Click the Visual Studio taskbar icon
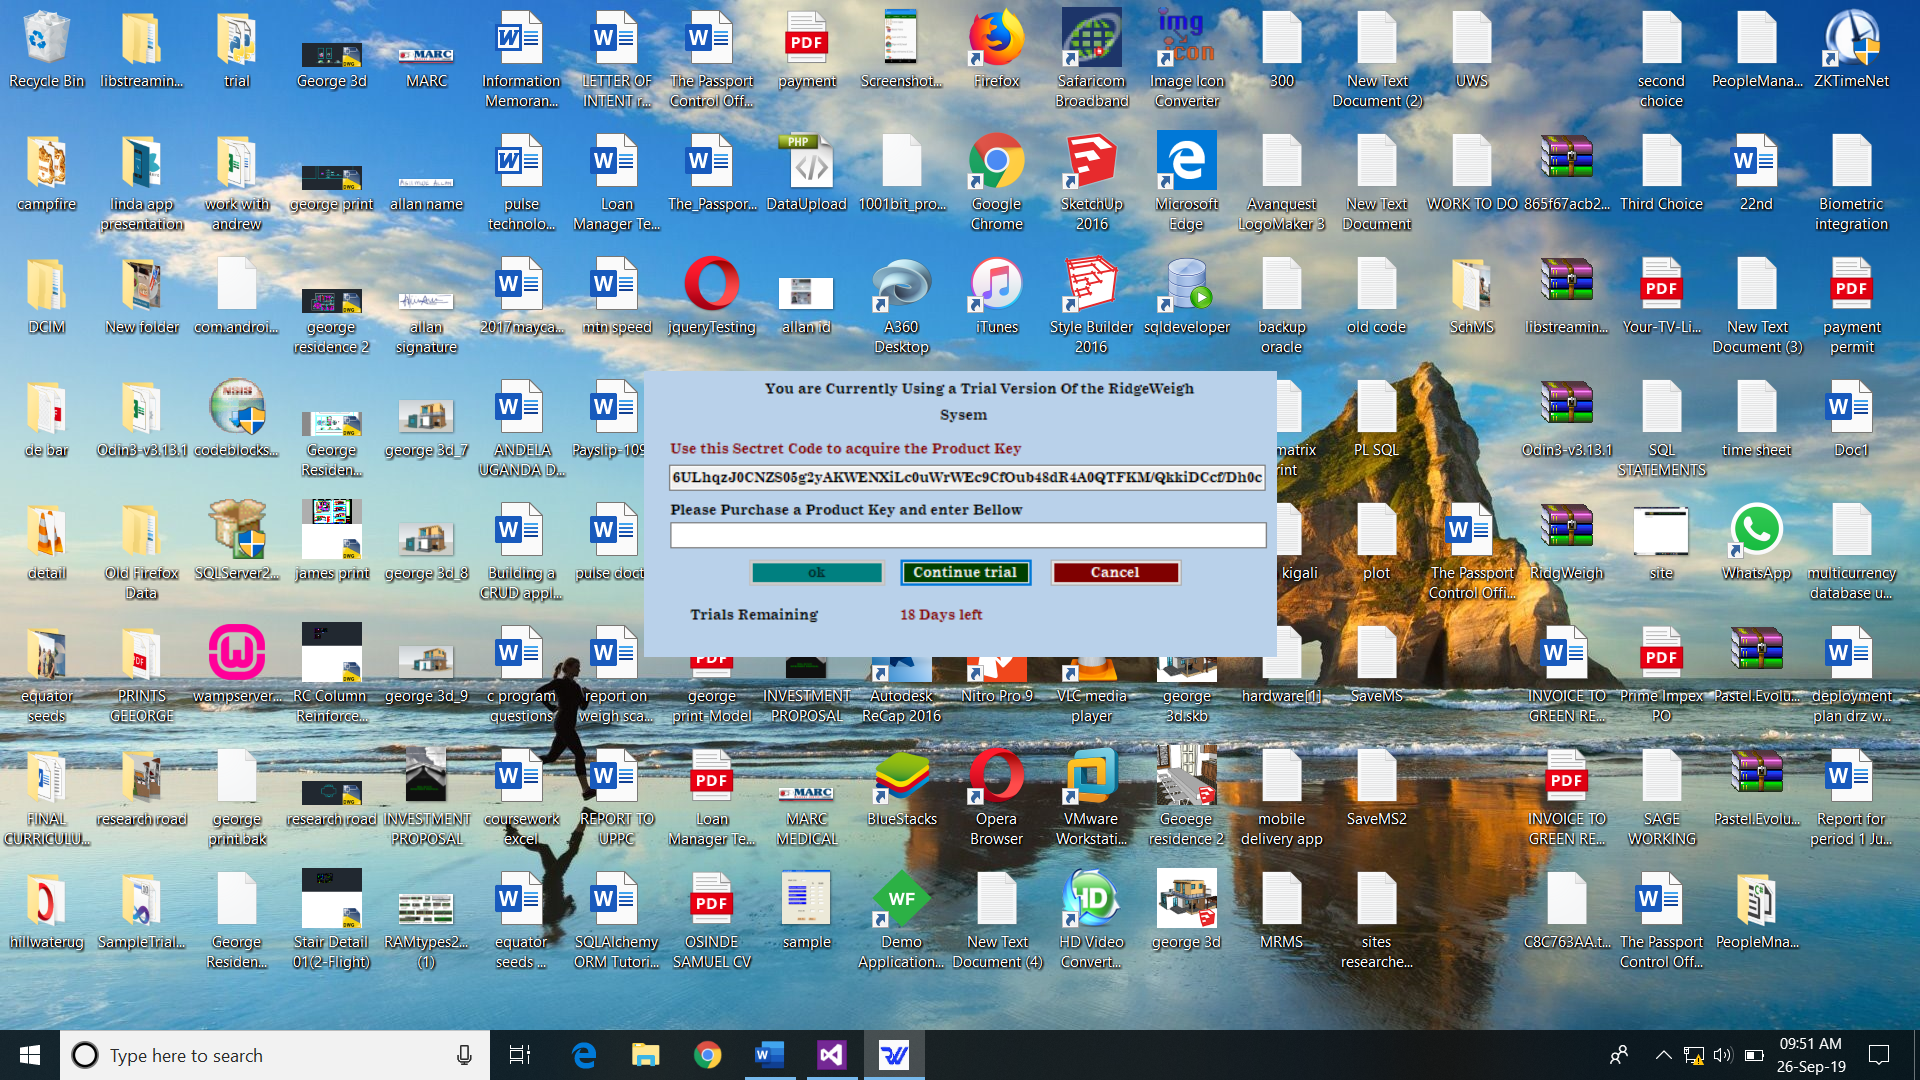 [x=832, y=1055]
